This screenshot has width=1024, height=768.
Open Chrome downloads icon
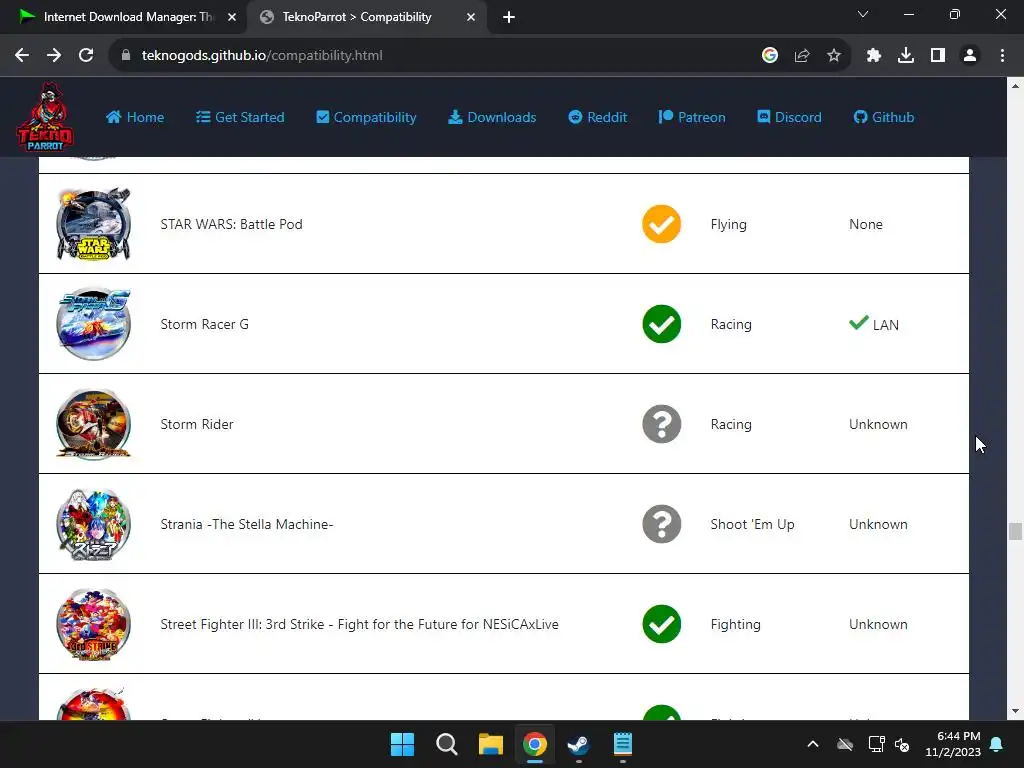(906, 56)
